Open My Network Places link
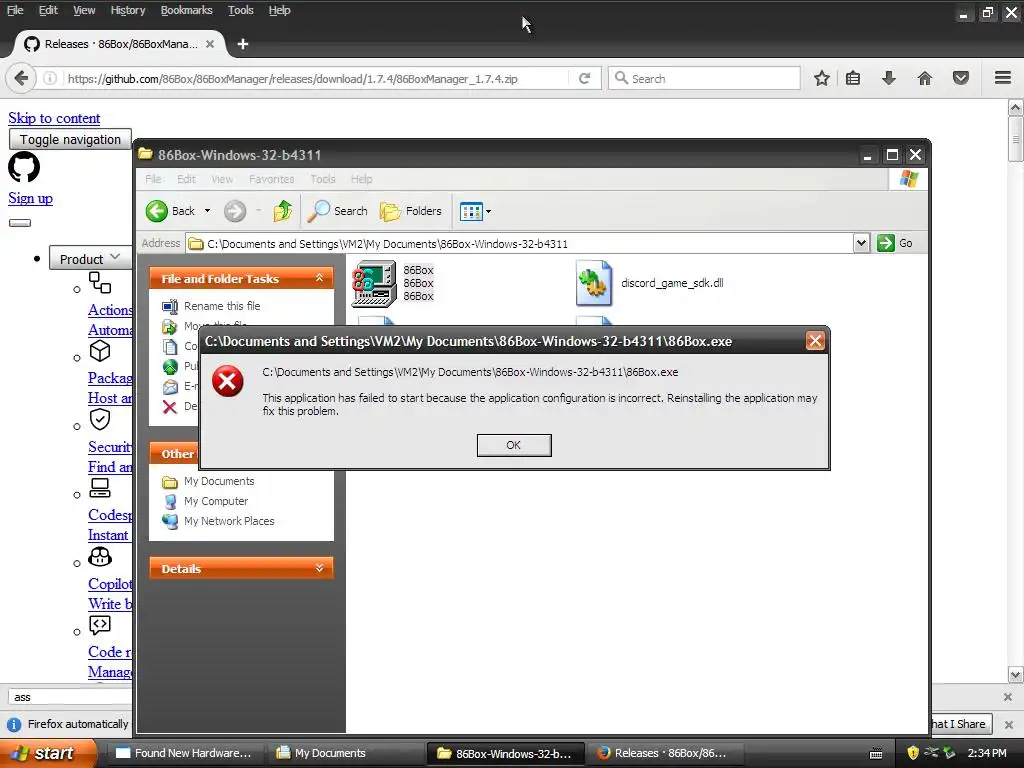This screenshot has width=1024, height=768. pyautogui.click(x=229, y=521)
